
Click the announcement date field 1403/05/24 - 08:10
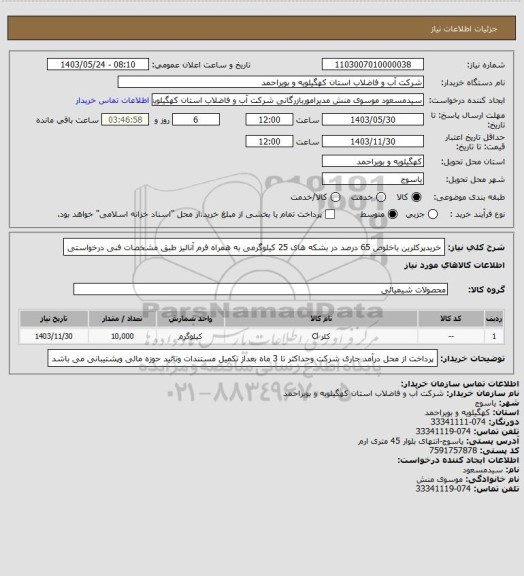tap(98, 65)
